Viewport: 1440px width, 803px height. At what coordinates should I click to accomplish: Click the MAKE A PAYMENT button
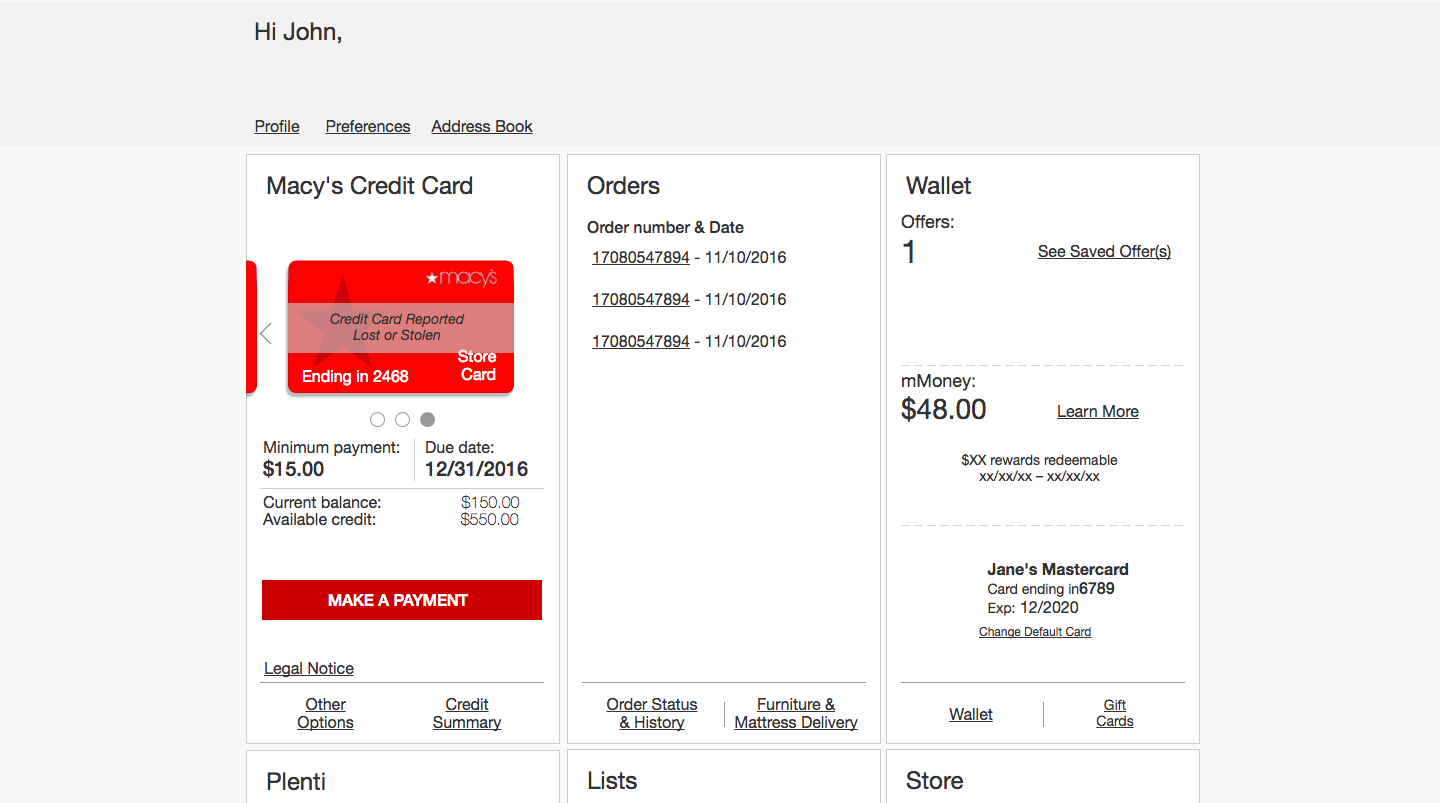point(402,600)
